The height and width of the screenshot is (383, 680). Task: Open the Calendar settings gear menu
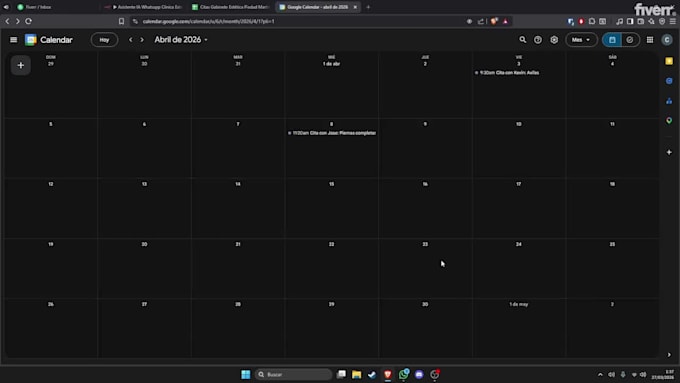[554, 40]
